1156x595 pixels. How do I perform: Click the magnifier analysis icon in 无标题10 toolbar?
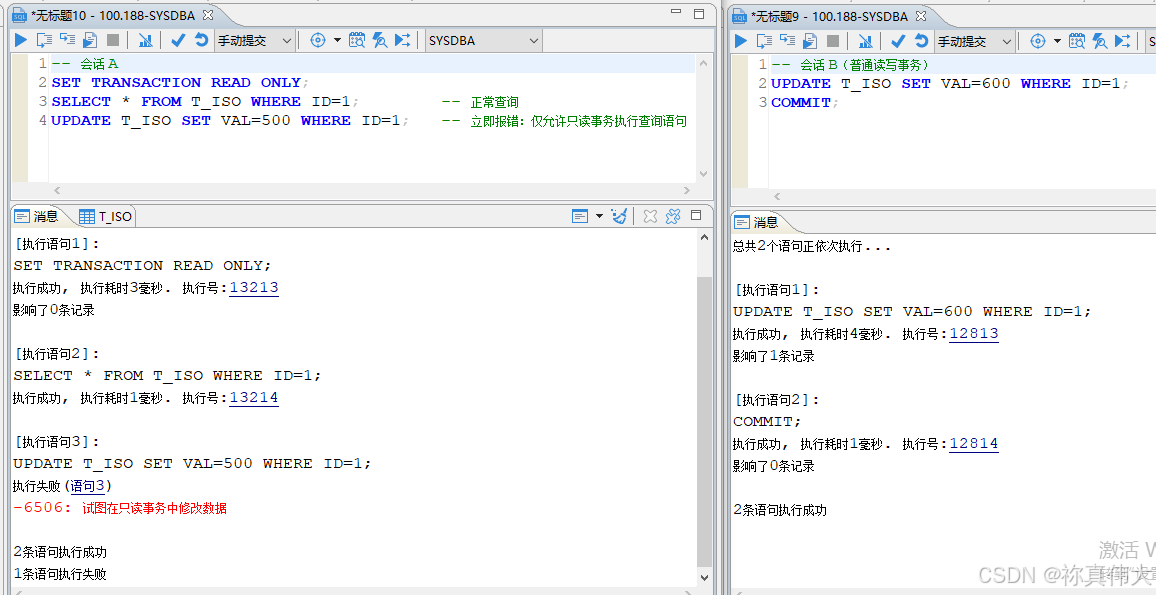click(x=380, y=41)
